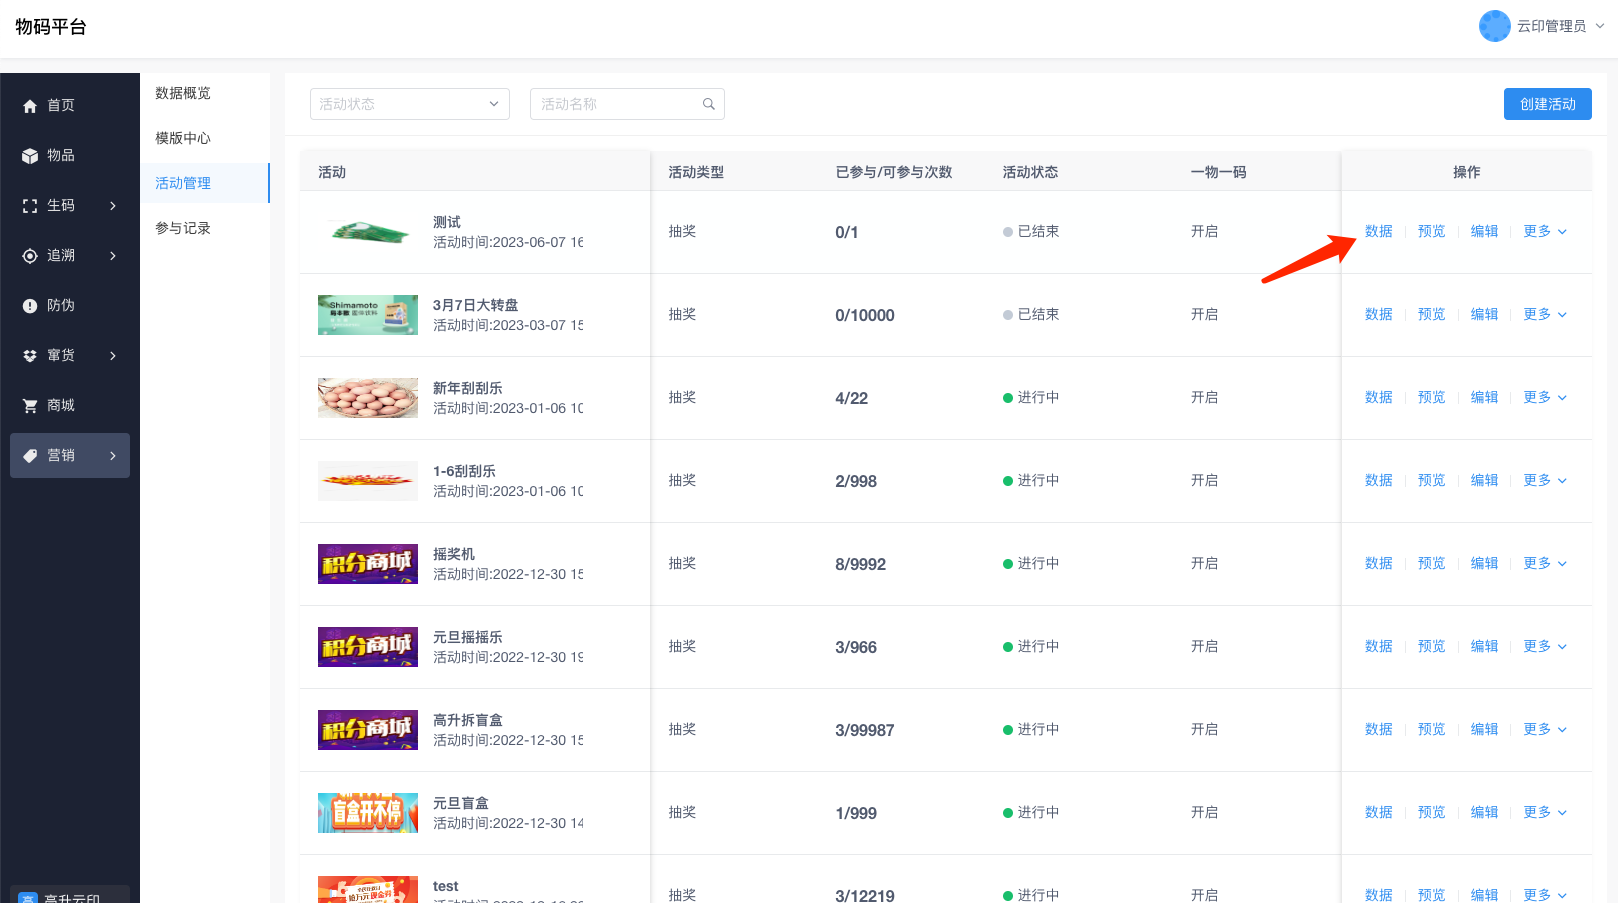Viewport: 1618px width, 903px height.
Task: Expand the 追溯 submenu chevron
Action: click(x=113, y=256)
